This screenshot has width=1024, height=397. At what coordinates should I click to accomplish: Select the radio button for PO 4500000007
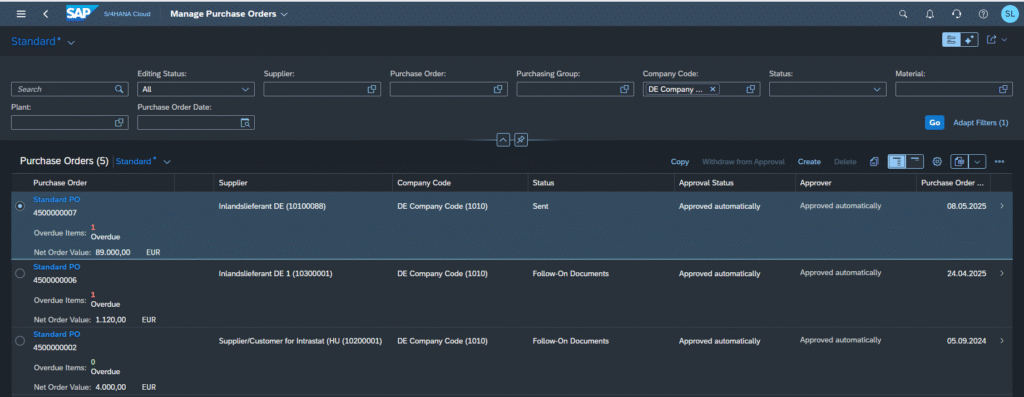coord(20,206)
